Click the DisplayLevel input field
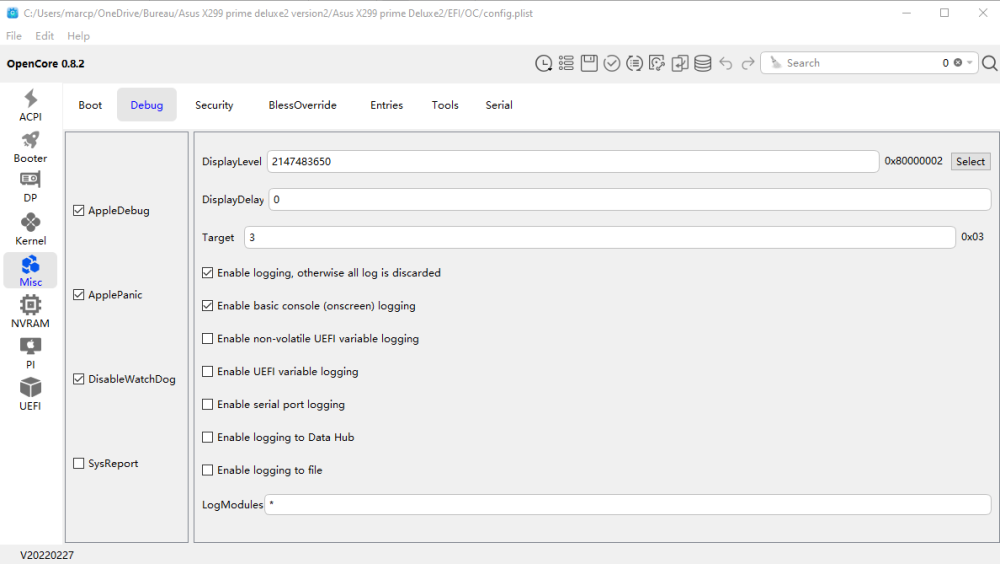 click(573, 161)
